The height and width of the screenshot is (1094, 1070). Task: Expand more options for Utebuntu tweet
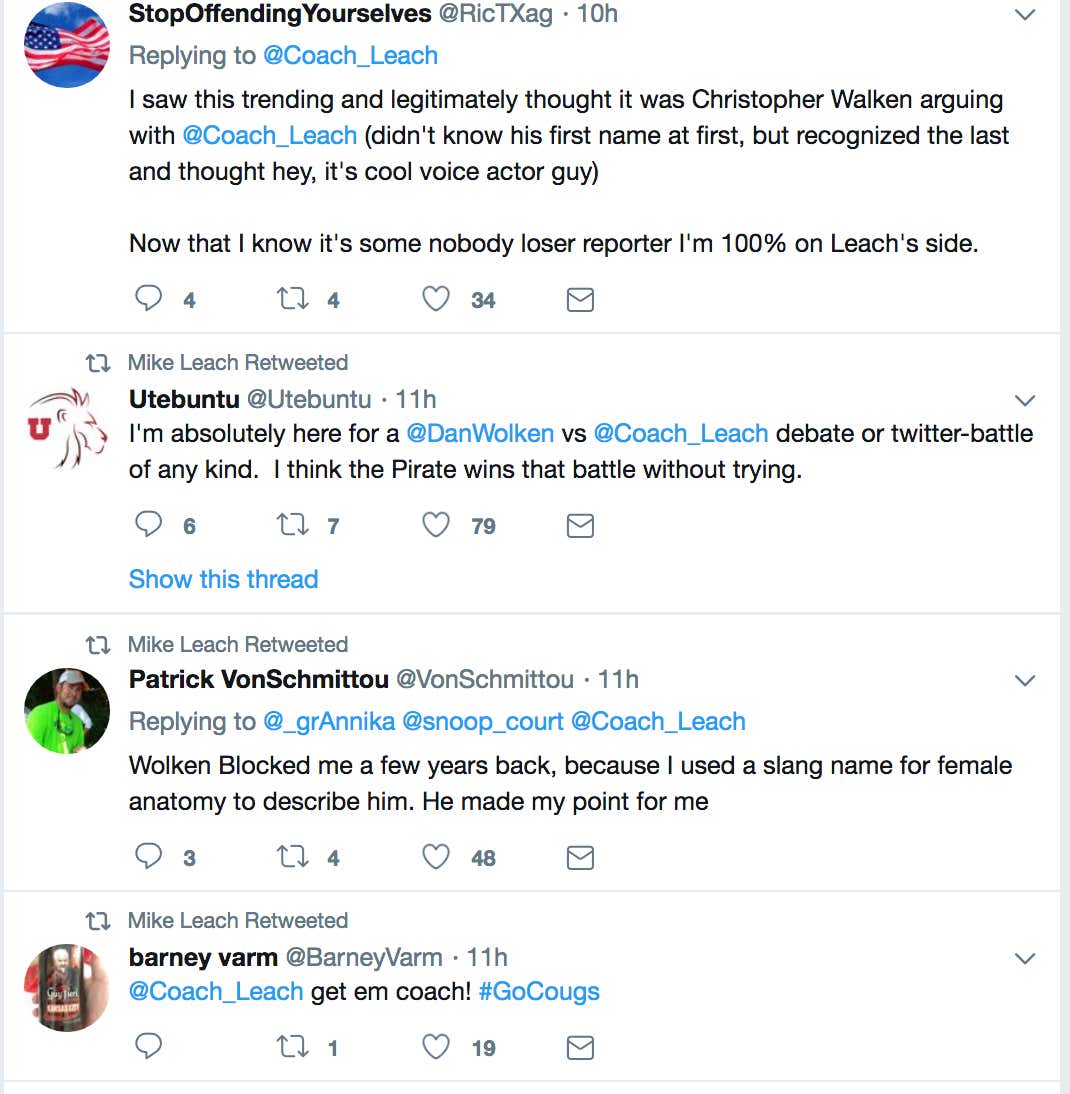(1024, 400)
